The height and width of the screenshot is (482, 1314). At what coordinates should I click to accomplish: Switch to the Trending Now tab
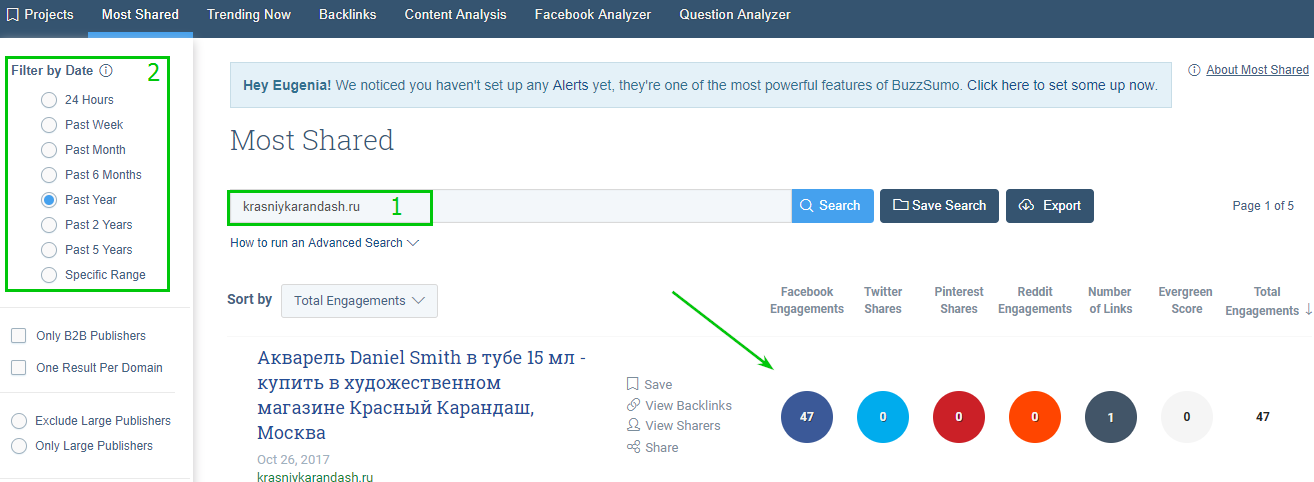point(249,15)
